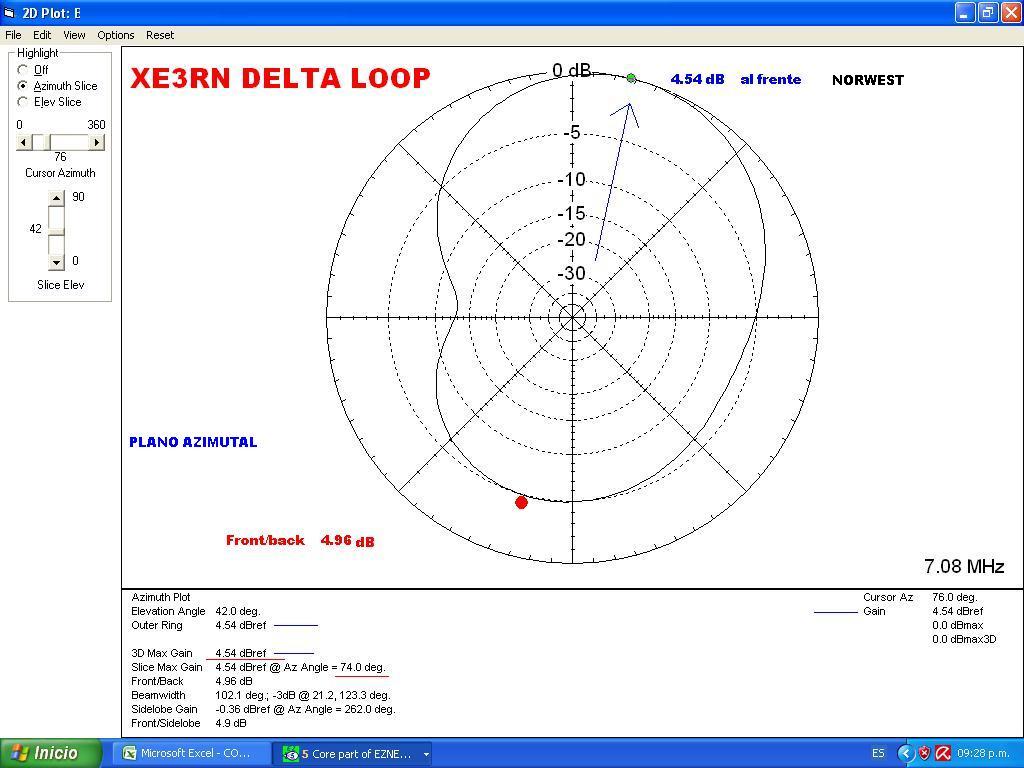This screenshot has width=1024, height=768.
Task: Expand the EZNEC grouped taskbar dropdown
Action: pyautogui.click(x=426, y=754)
